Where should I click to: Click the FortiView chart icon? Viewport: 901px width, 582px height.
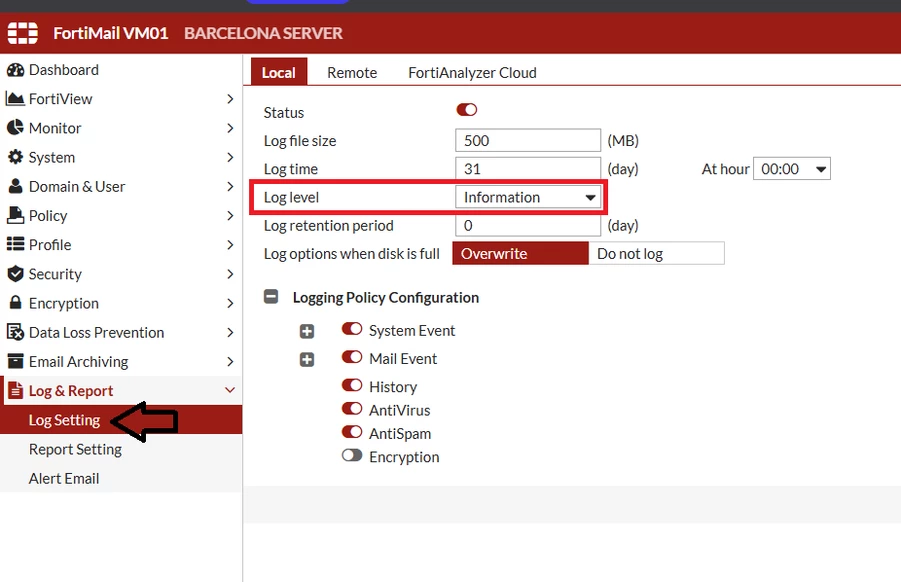tap(15, 99)
